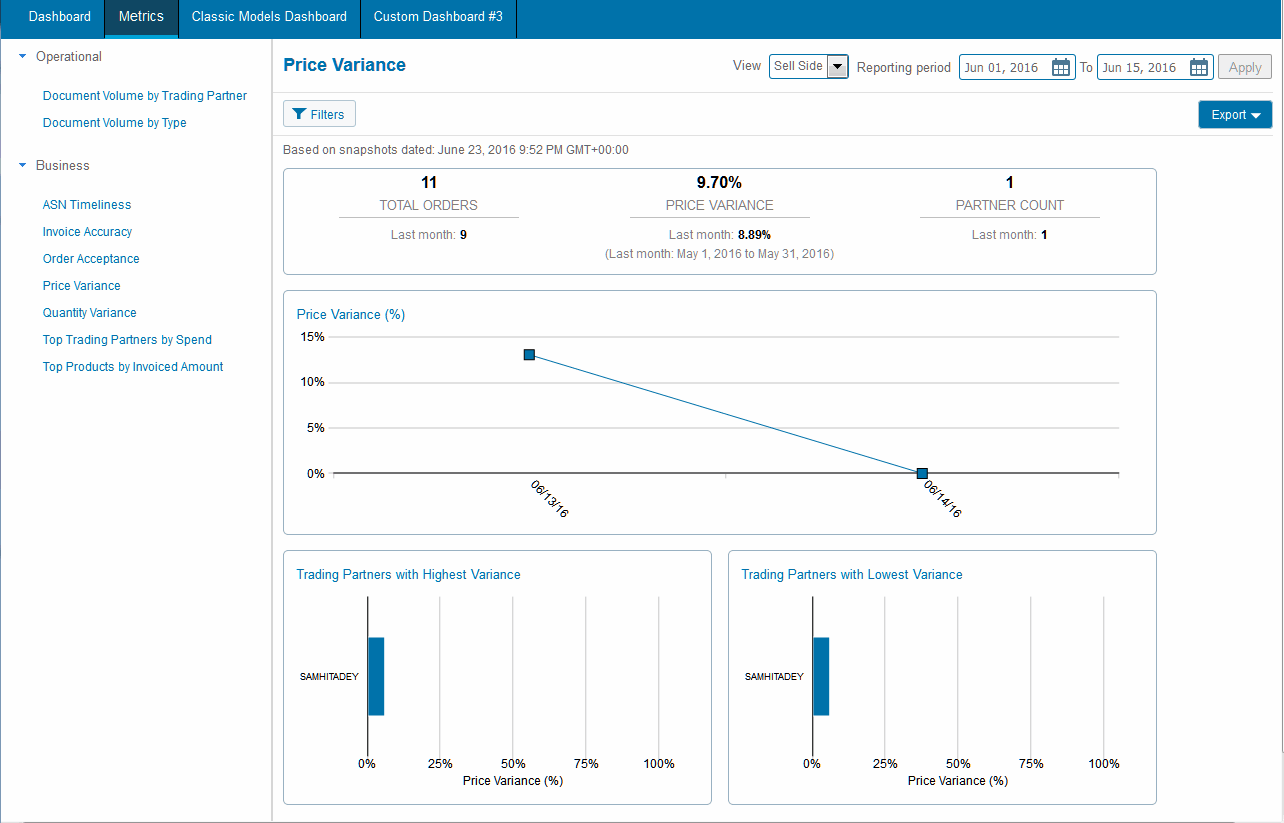View Top Trading Partners by Spend
The height and width of the screenshot is (823, 1284).
click(127, 340)
